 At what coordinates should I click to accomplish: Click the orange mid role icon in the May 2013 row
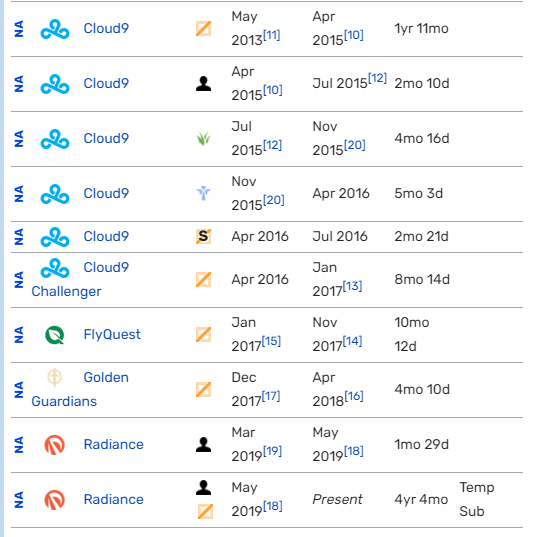[x=203, y=29]
